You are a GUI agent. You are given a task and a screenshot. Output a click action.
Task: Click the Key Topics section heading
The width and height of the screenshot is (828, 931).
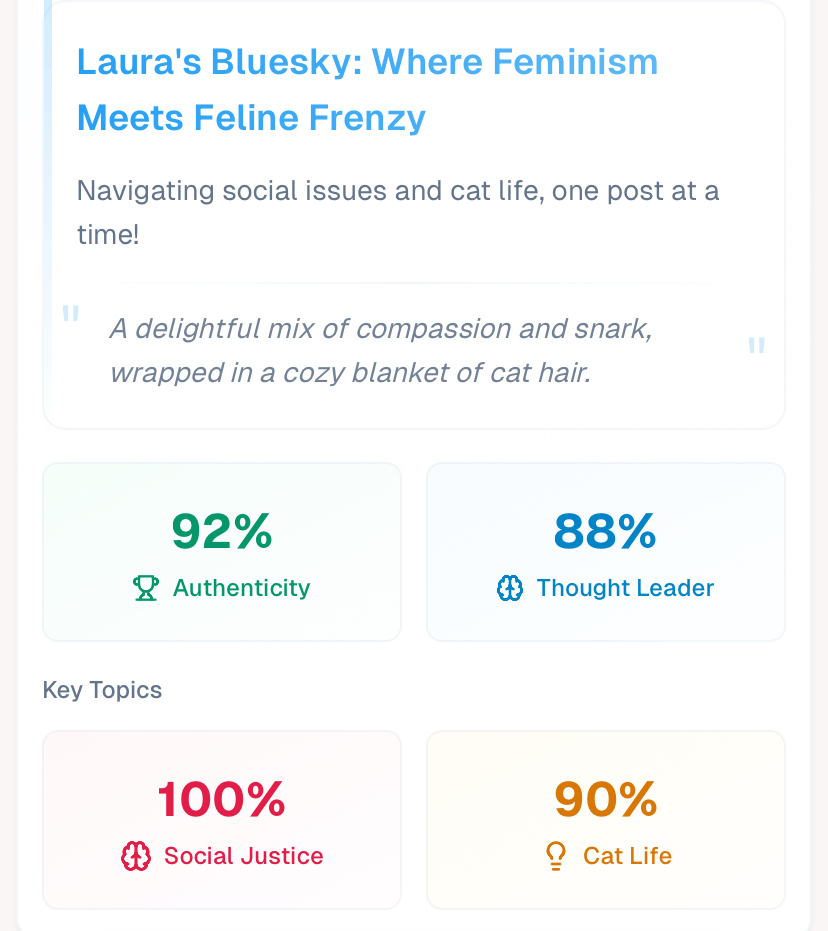102,690
